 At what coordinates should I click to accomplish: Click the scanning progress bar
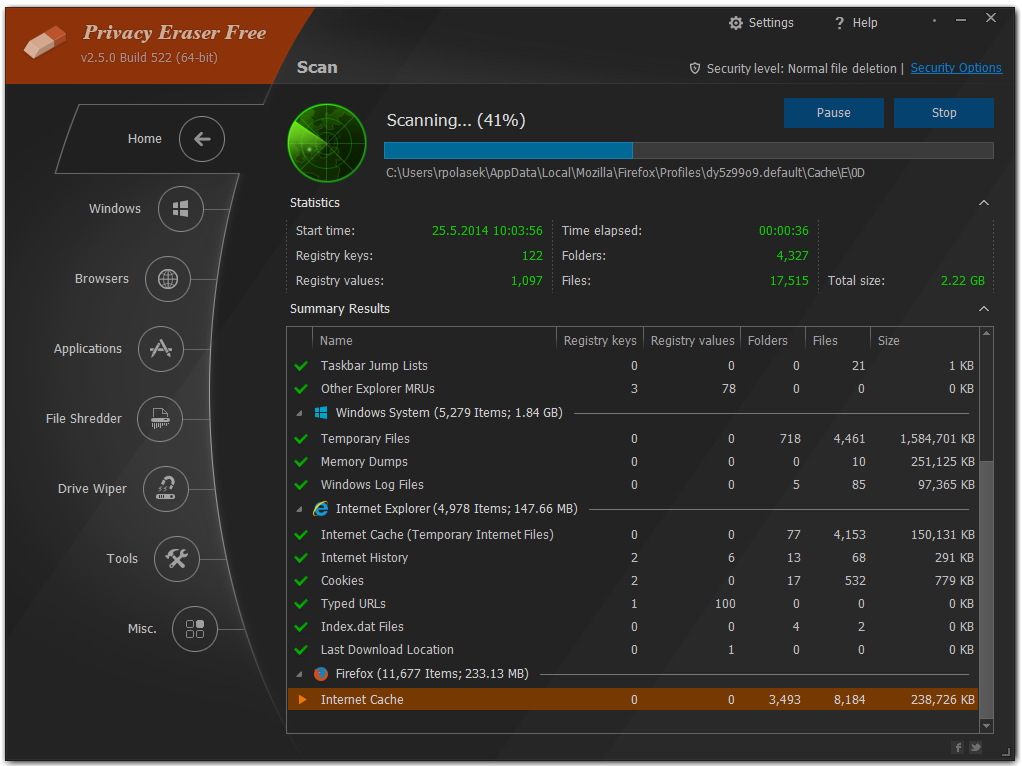click(x=689, y=151)
